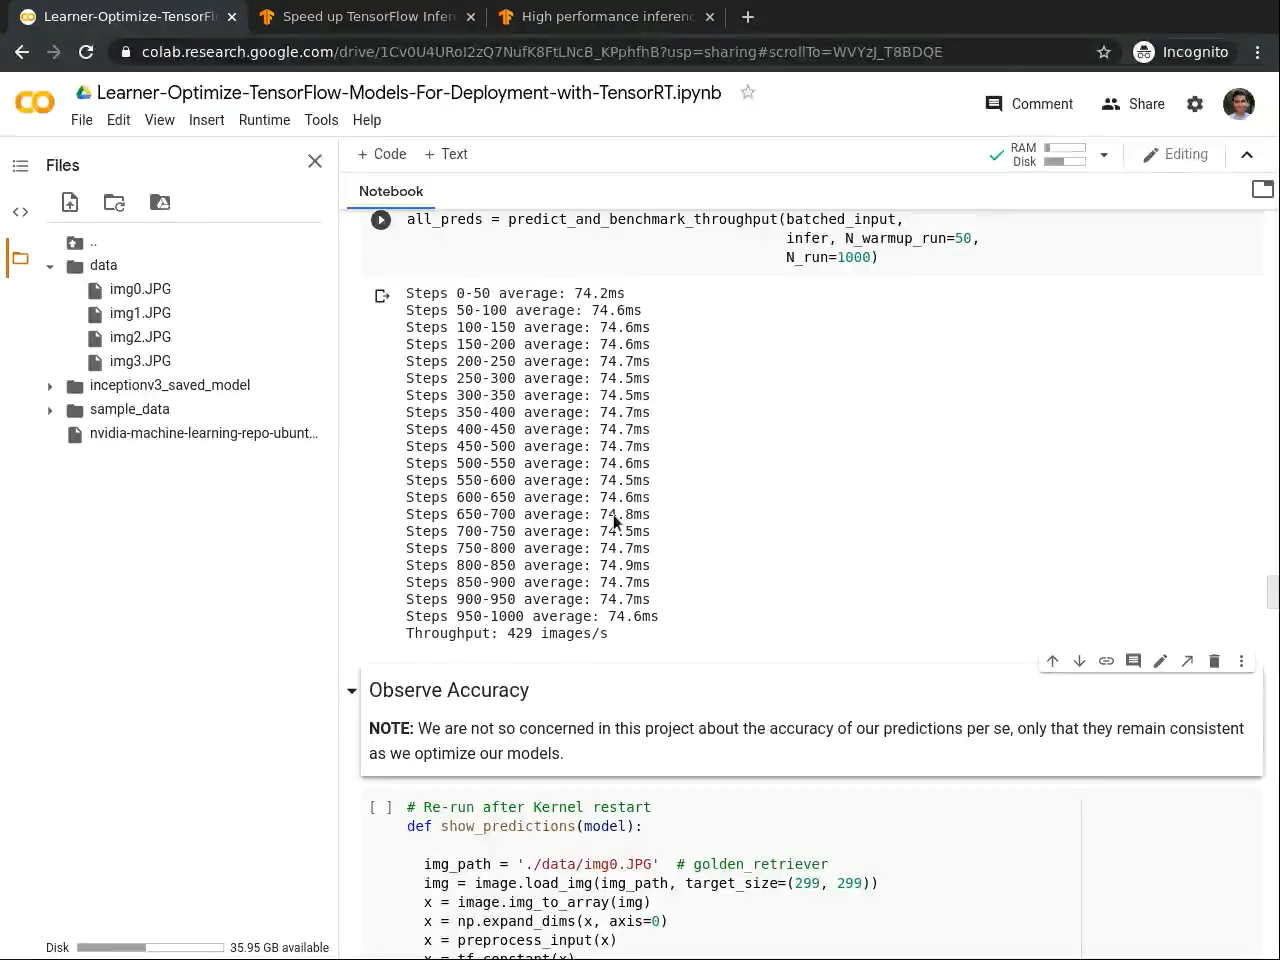This screenshot has width=1280, height=960.
Task: Run the predict_and_benchmark_throughput cell
Action: coord(381,220)
